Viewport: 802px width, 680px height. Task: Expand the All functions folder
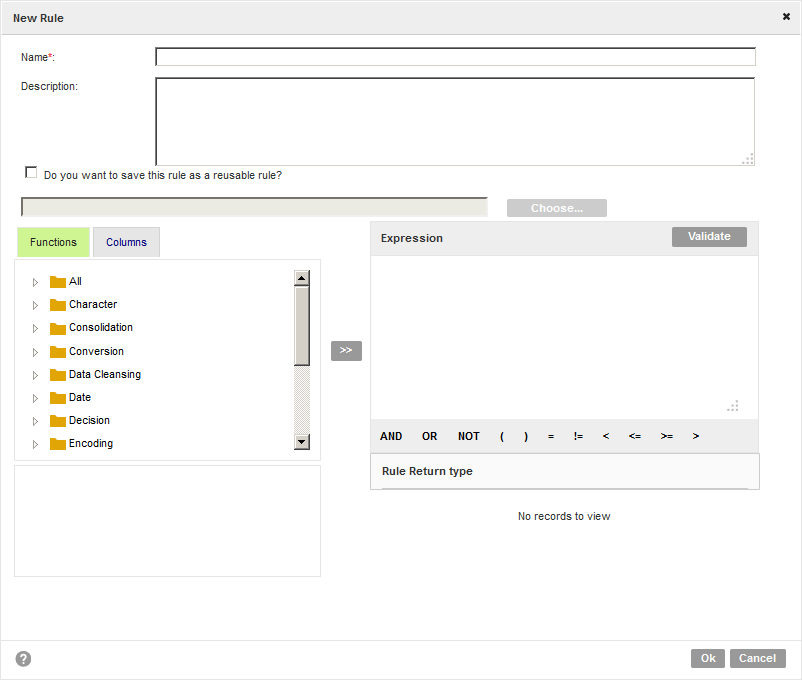tap(35, 282)
